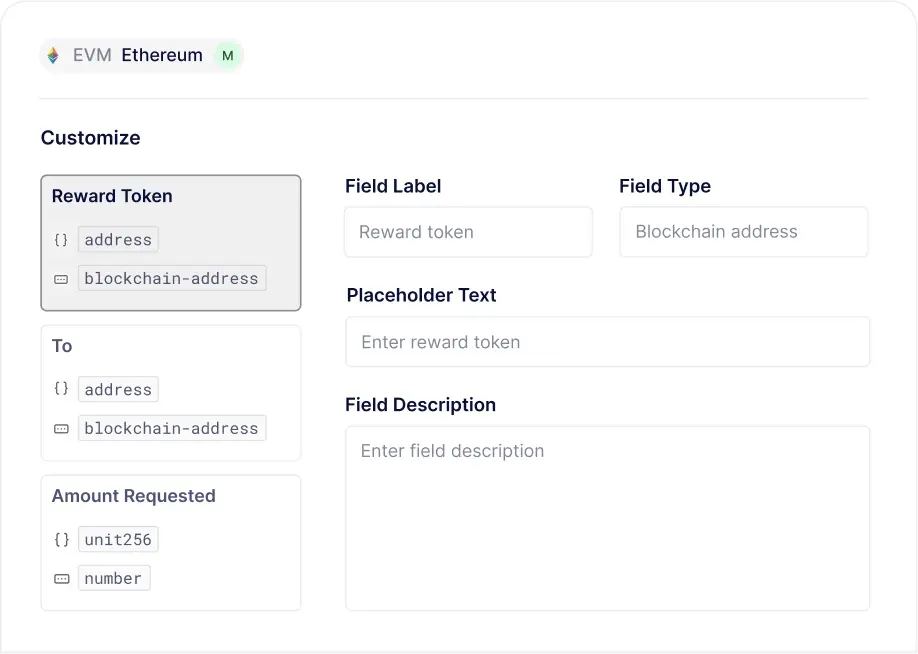The width and height of the screenshot is (918, 654).
Task: Click the Ethereum diamond logo icon
Action: pyautogui.click(x=53, y=56)
